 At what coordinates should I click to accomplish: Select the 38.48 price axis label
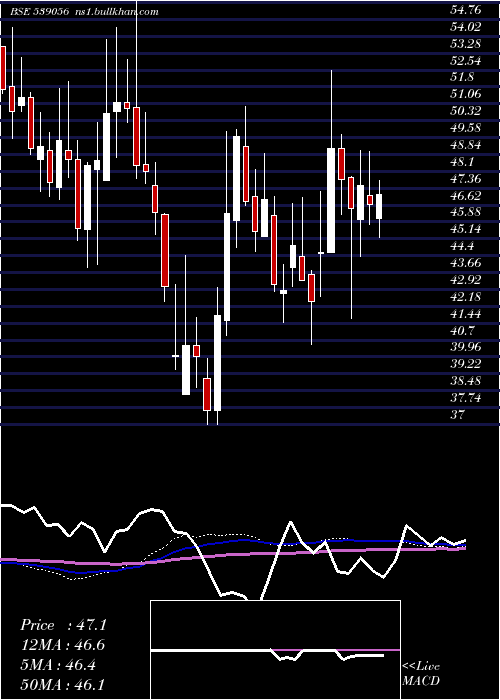tap(466, 382)
